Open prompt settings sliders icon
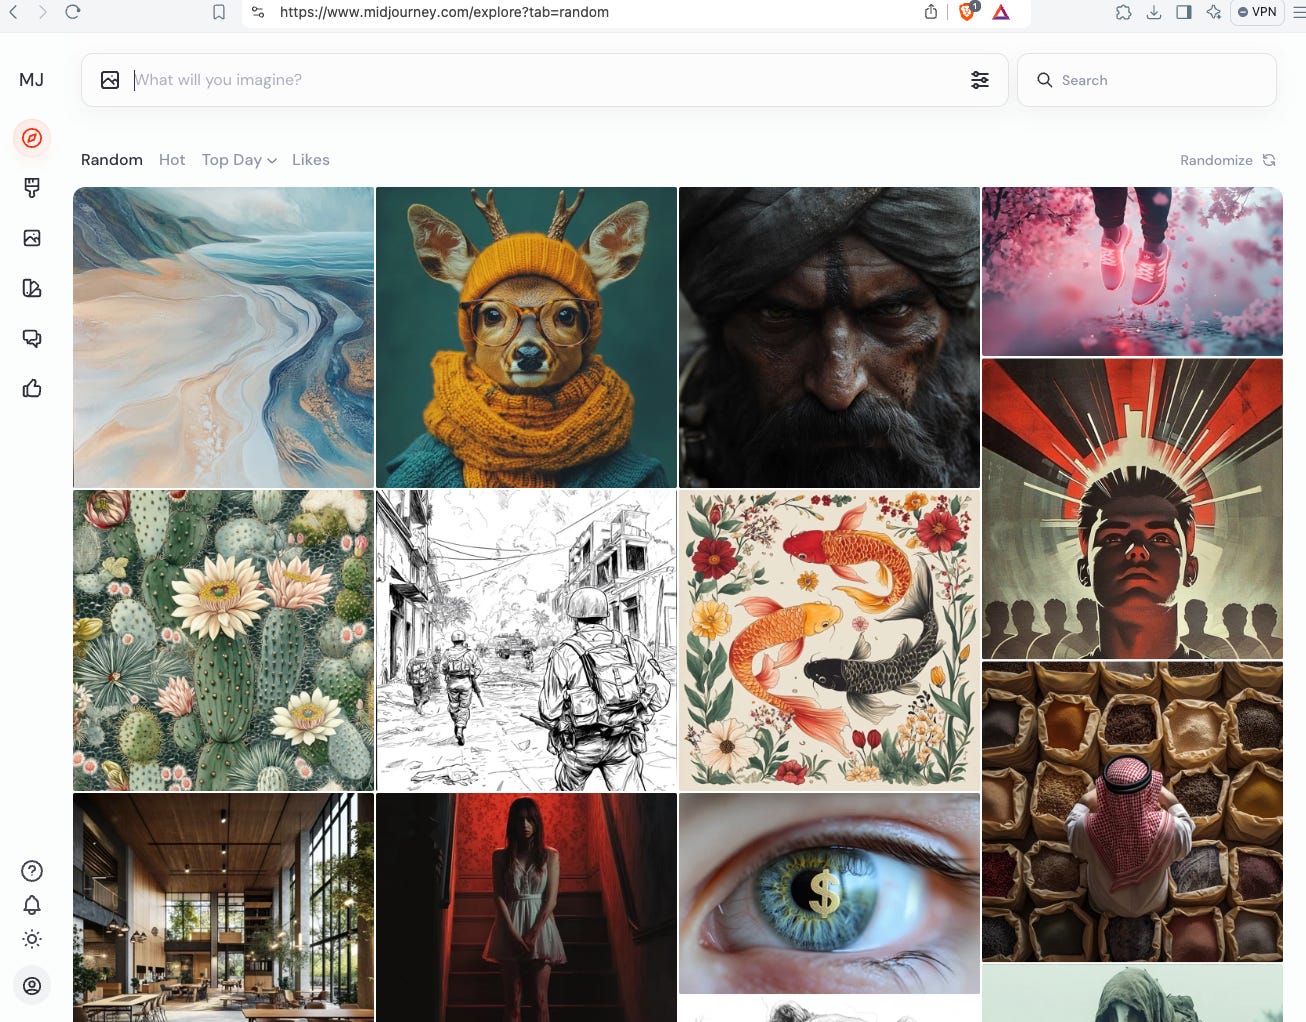The image size is (1306, 1022). (980, 80)
